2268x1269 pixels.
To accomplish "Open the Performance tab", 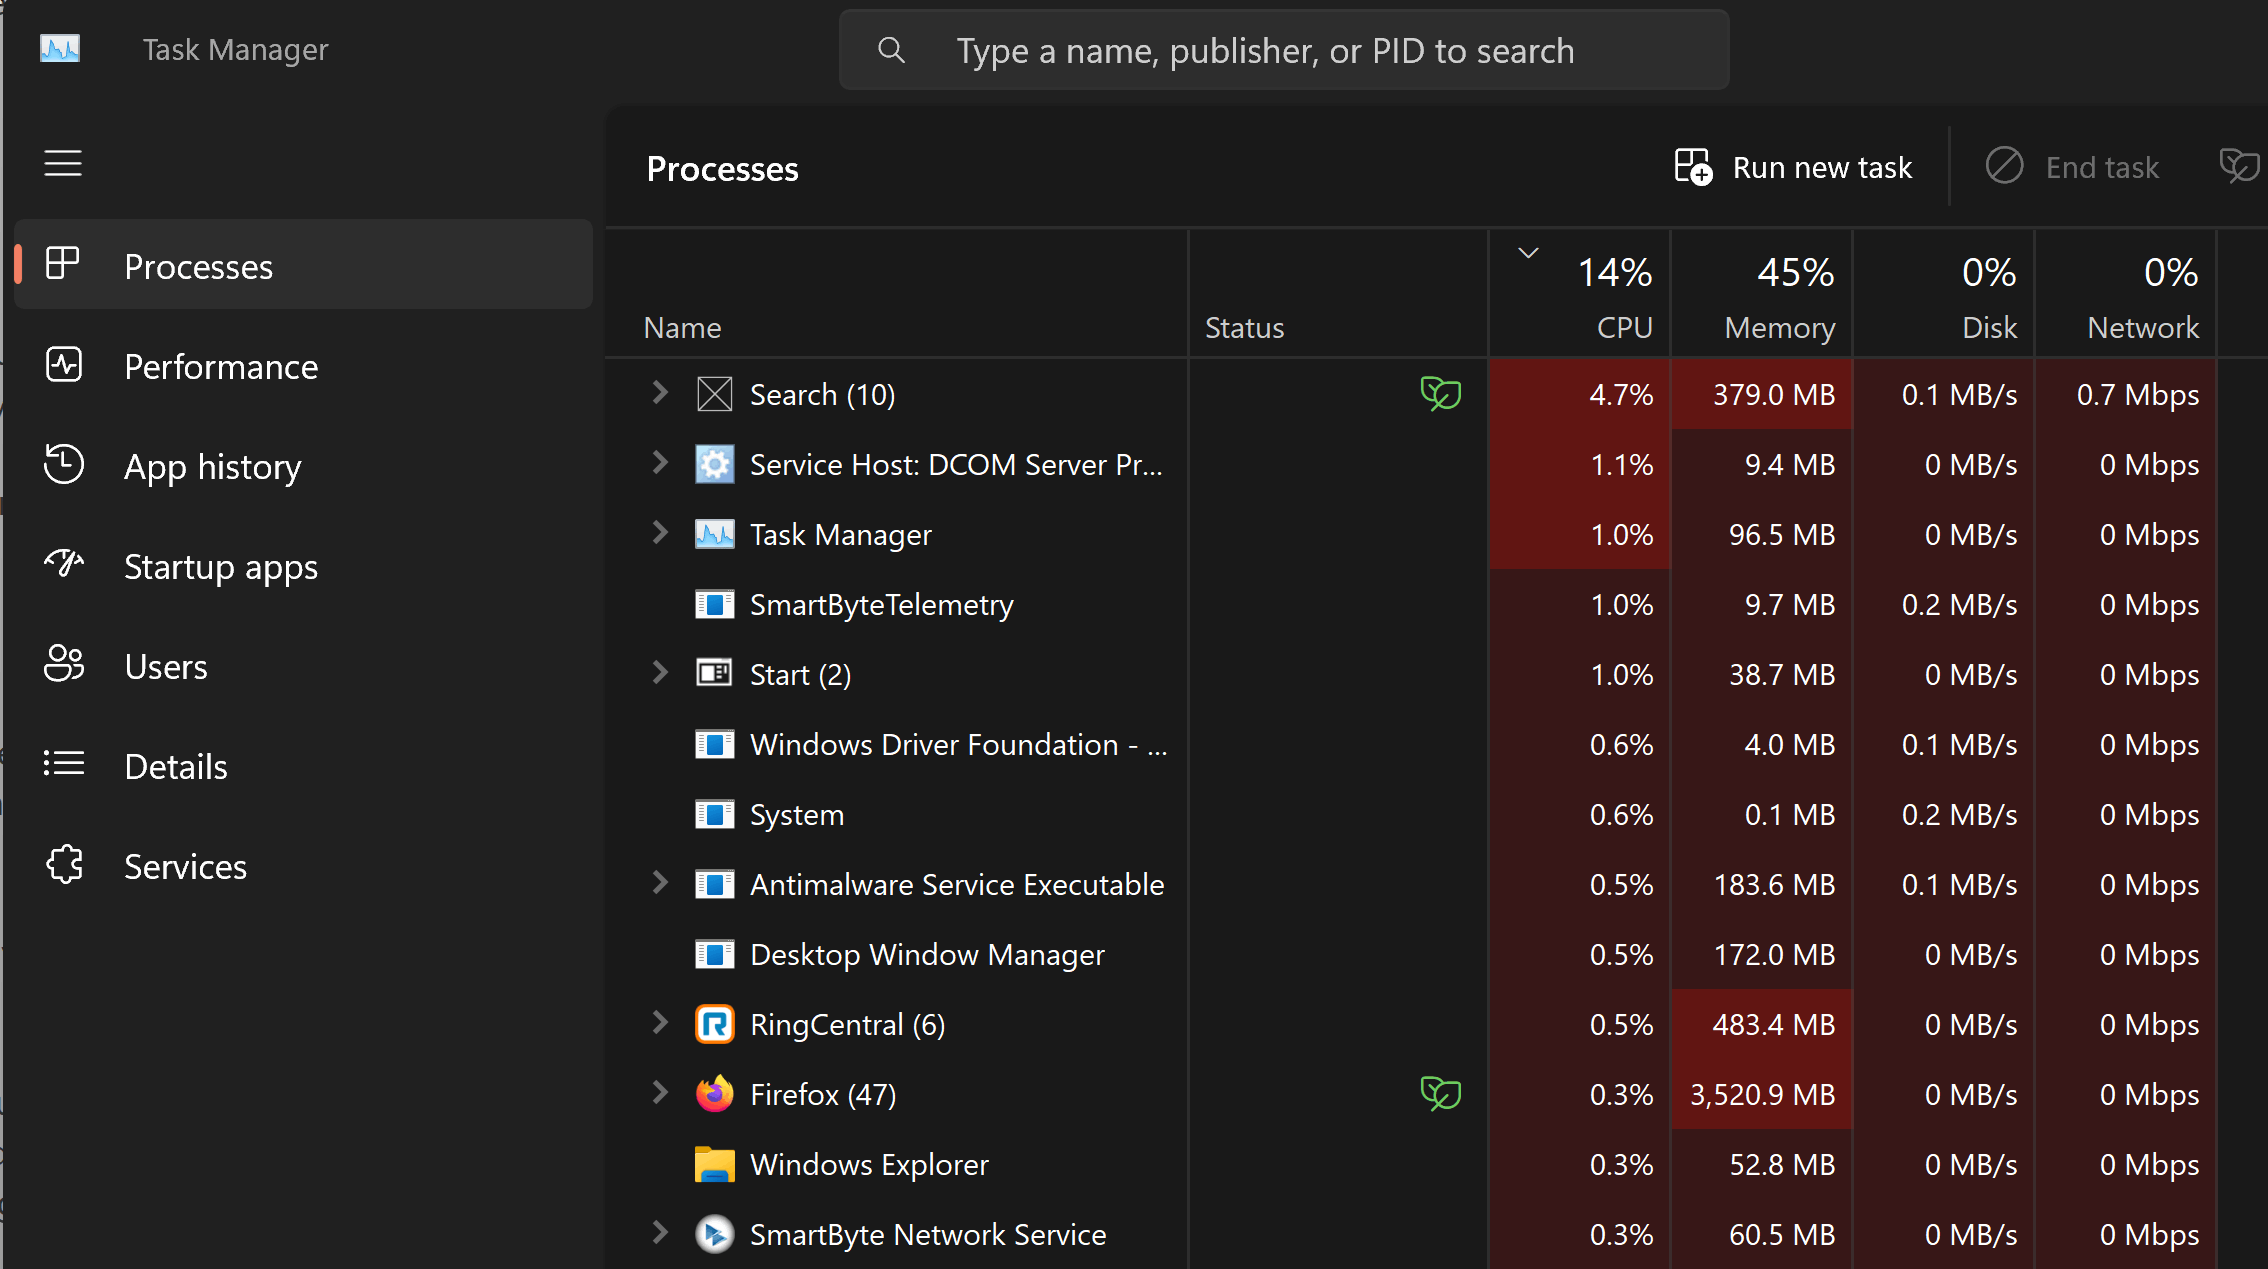I will point(221,367).
